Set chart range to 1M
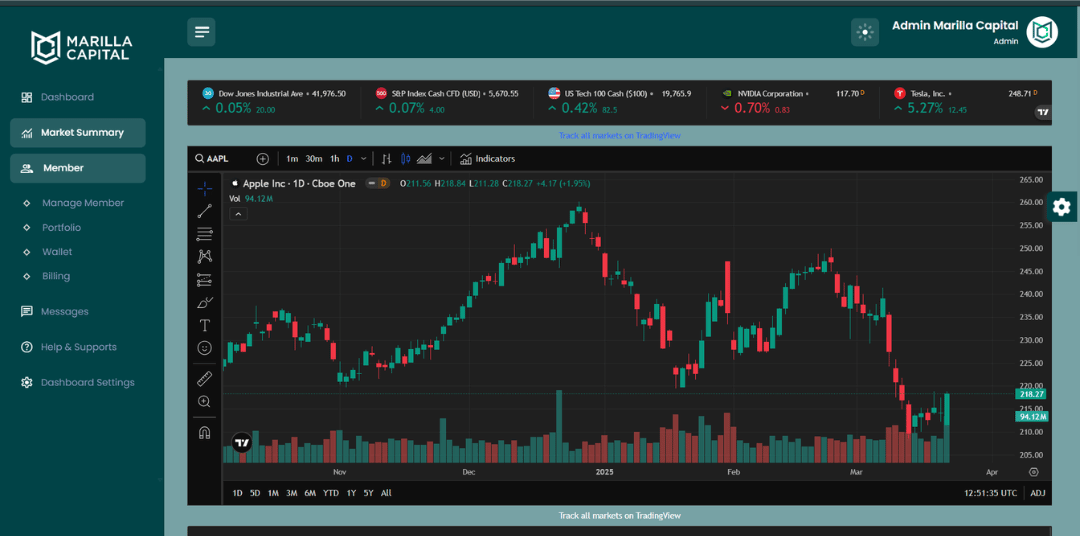The image size is (1080, 536). [273, 493]
